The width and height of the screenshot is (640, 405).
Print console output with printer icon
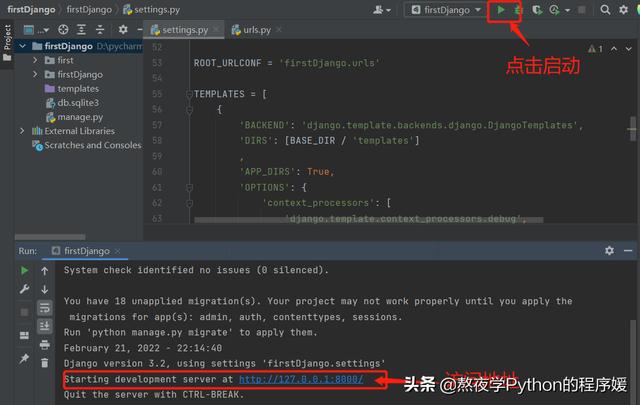click(44, 345)
